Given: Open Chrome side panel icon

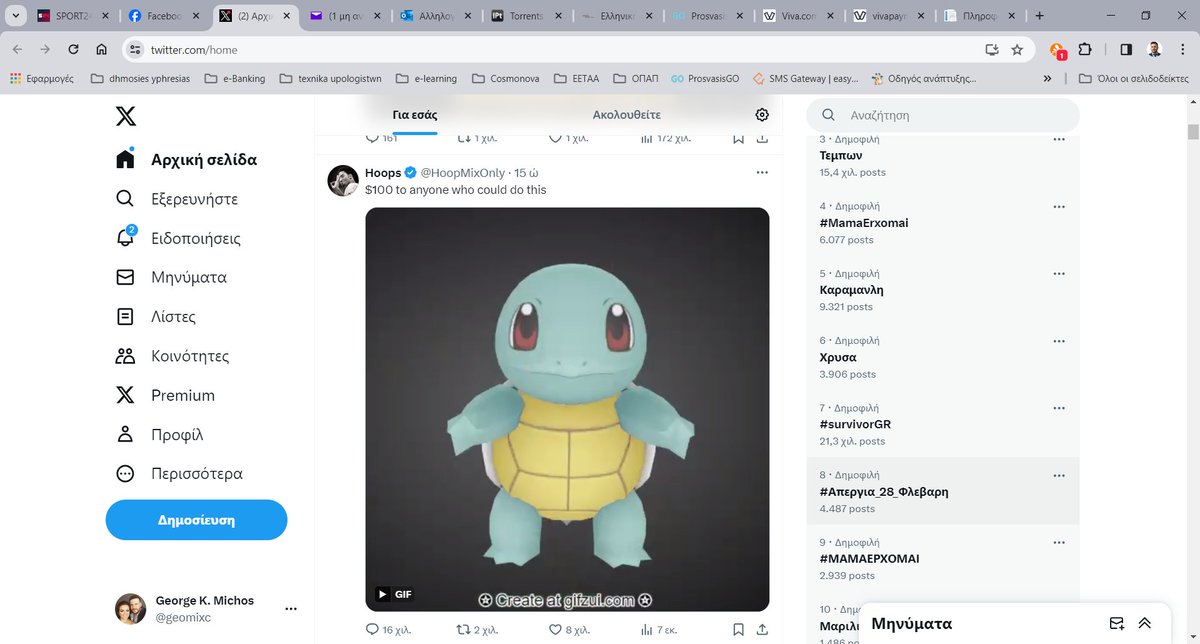Looking at the screenshot, I should pyautogui.click(x=1126, y=49).
